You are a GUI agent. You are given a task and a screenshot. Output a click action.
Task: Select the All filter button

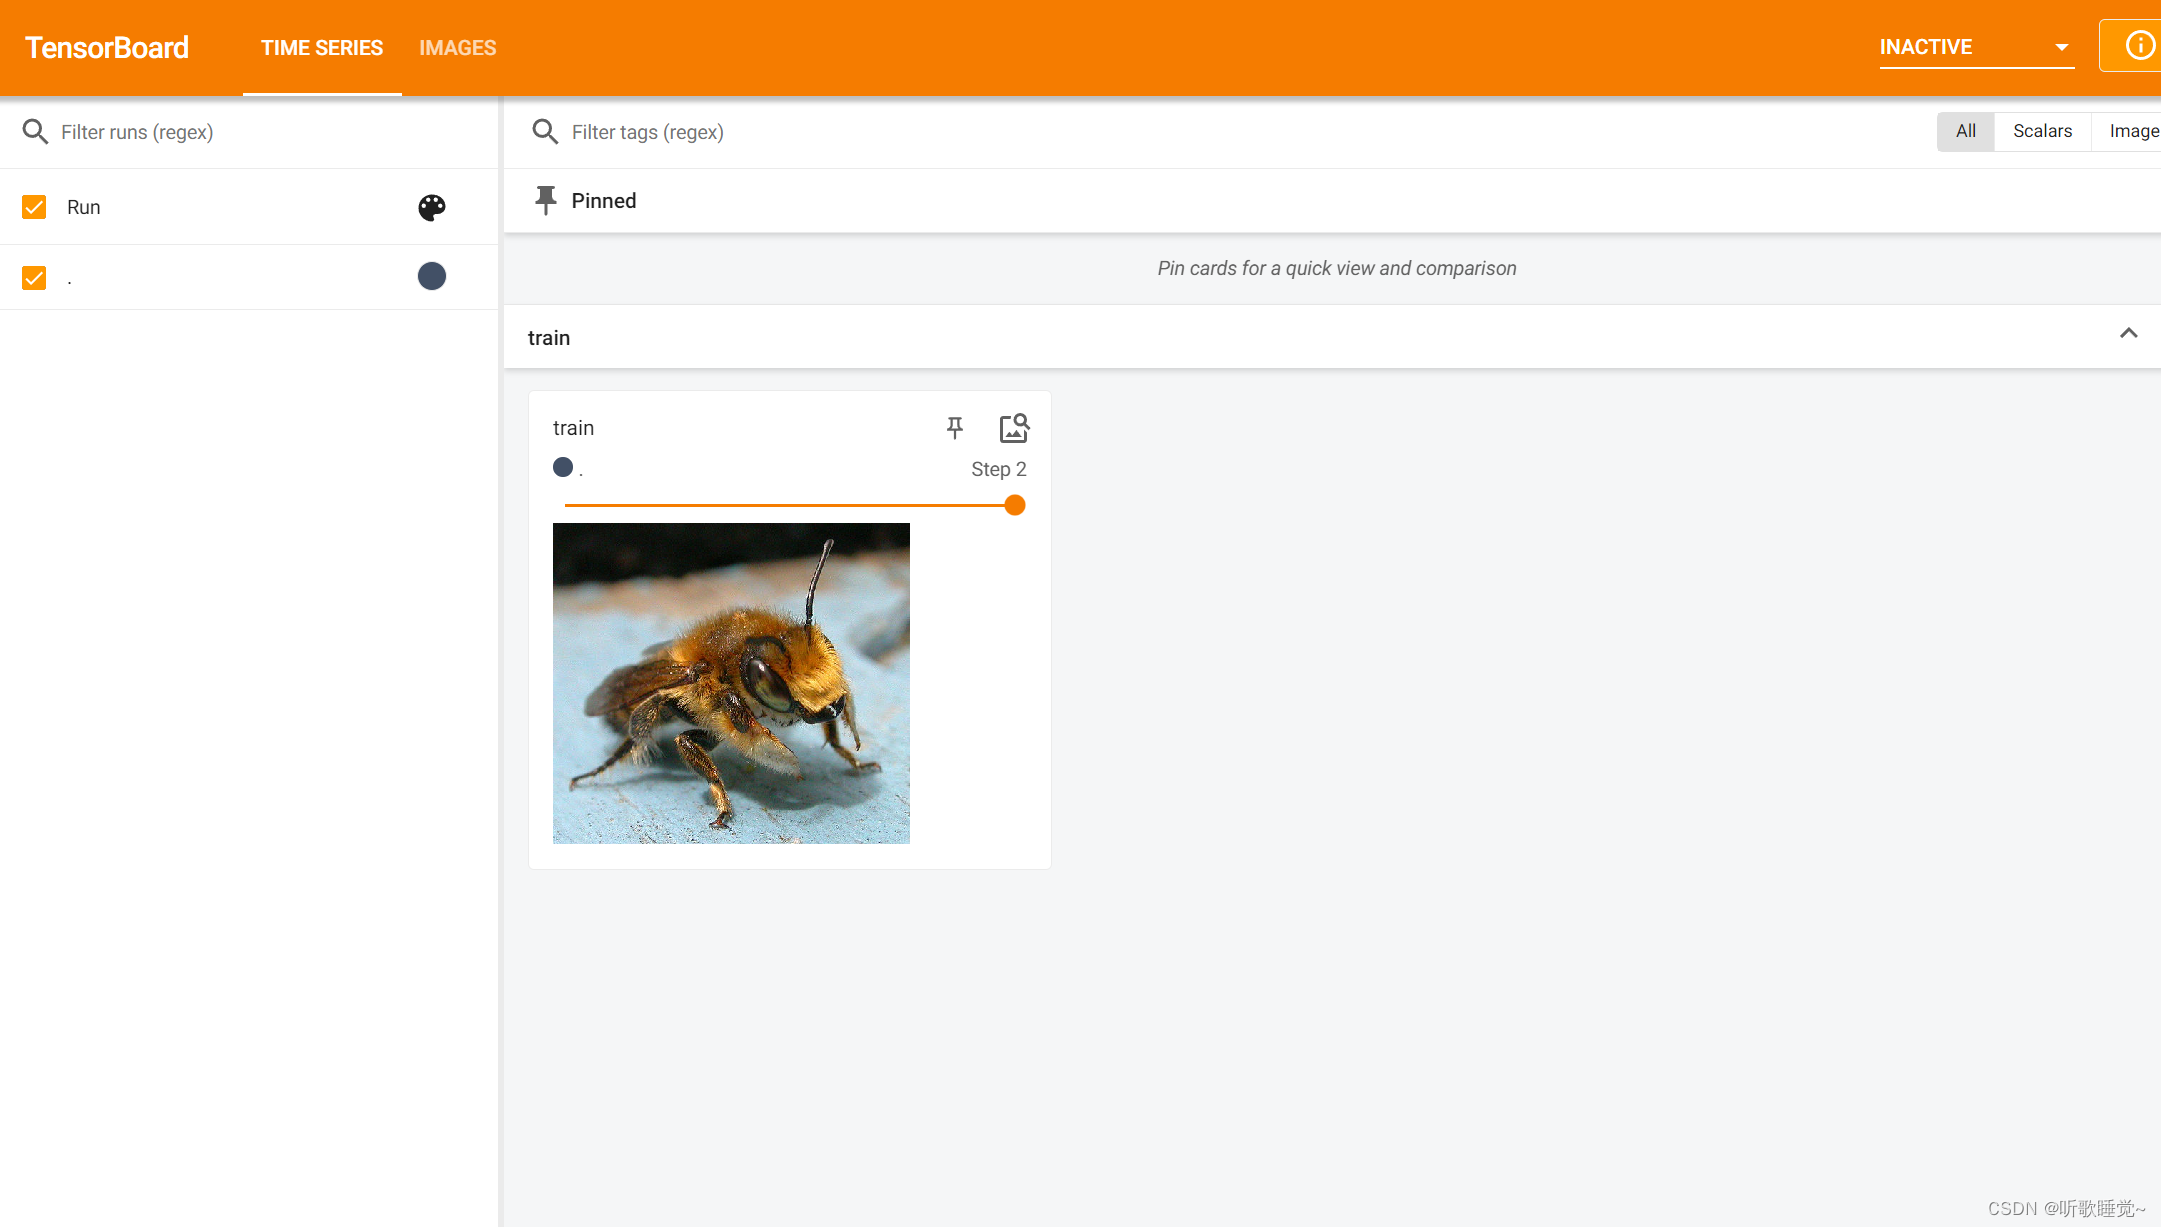(1965, 131)
